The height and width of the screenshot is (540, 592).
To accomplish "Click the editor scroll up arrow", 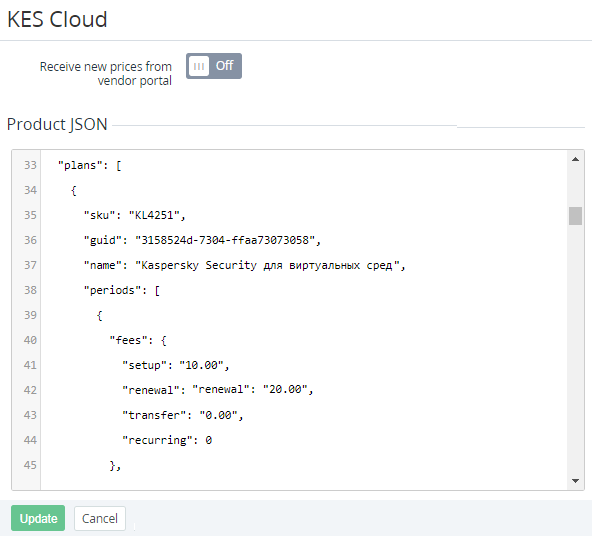I will 575,159.
